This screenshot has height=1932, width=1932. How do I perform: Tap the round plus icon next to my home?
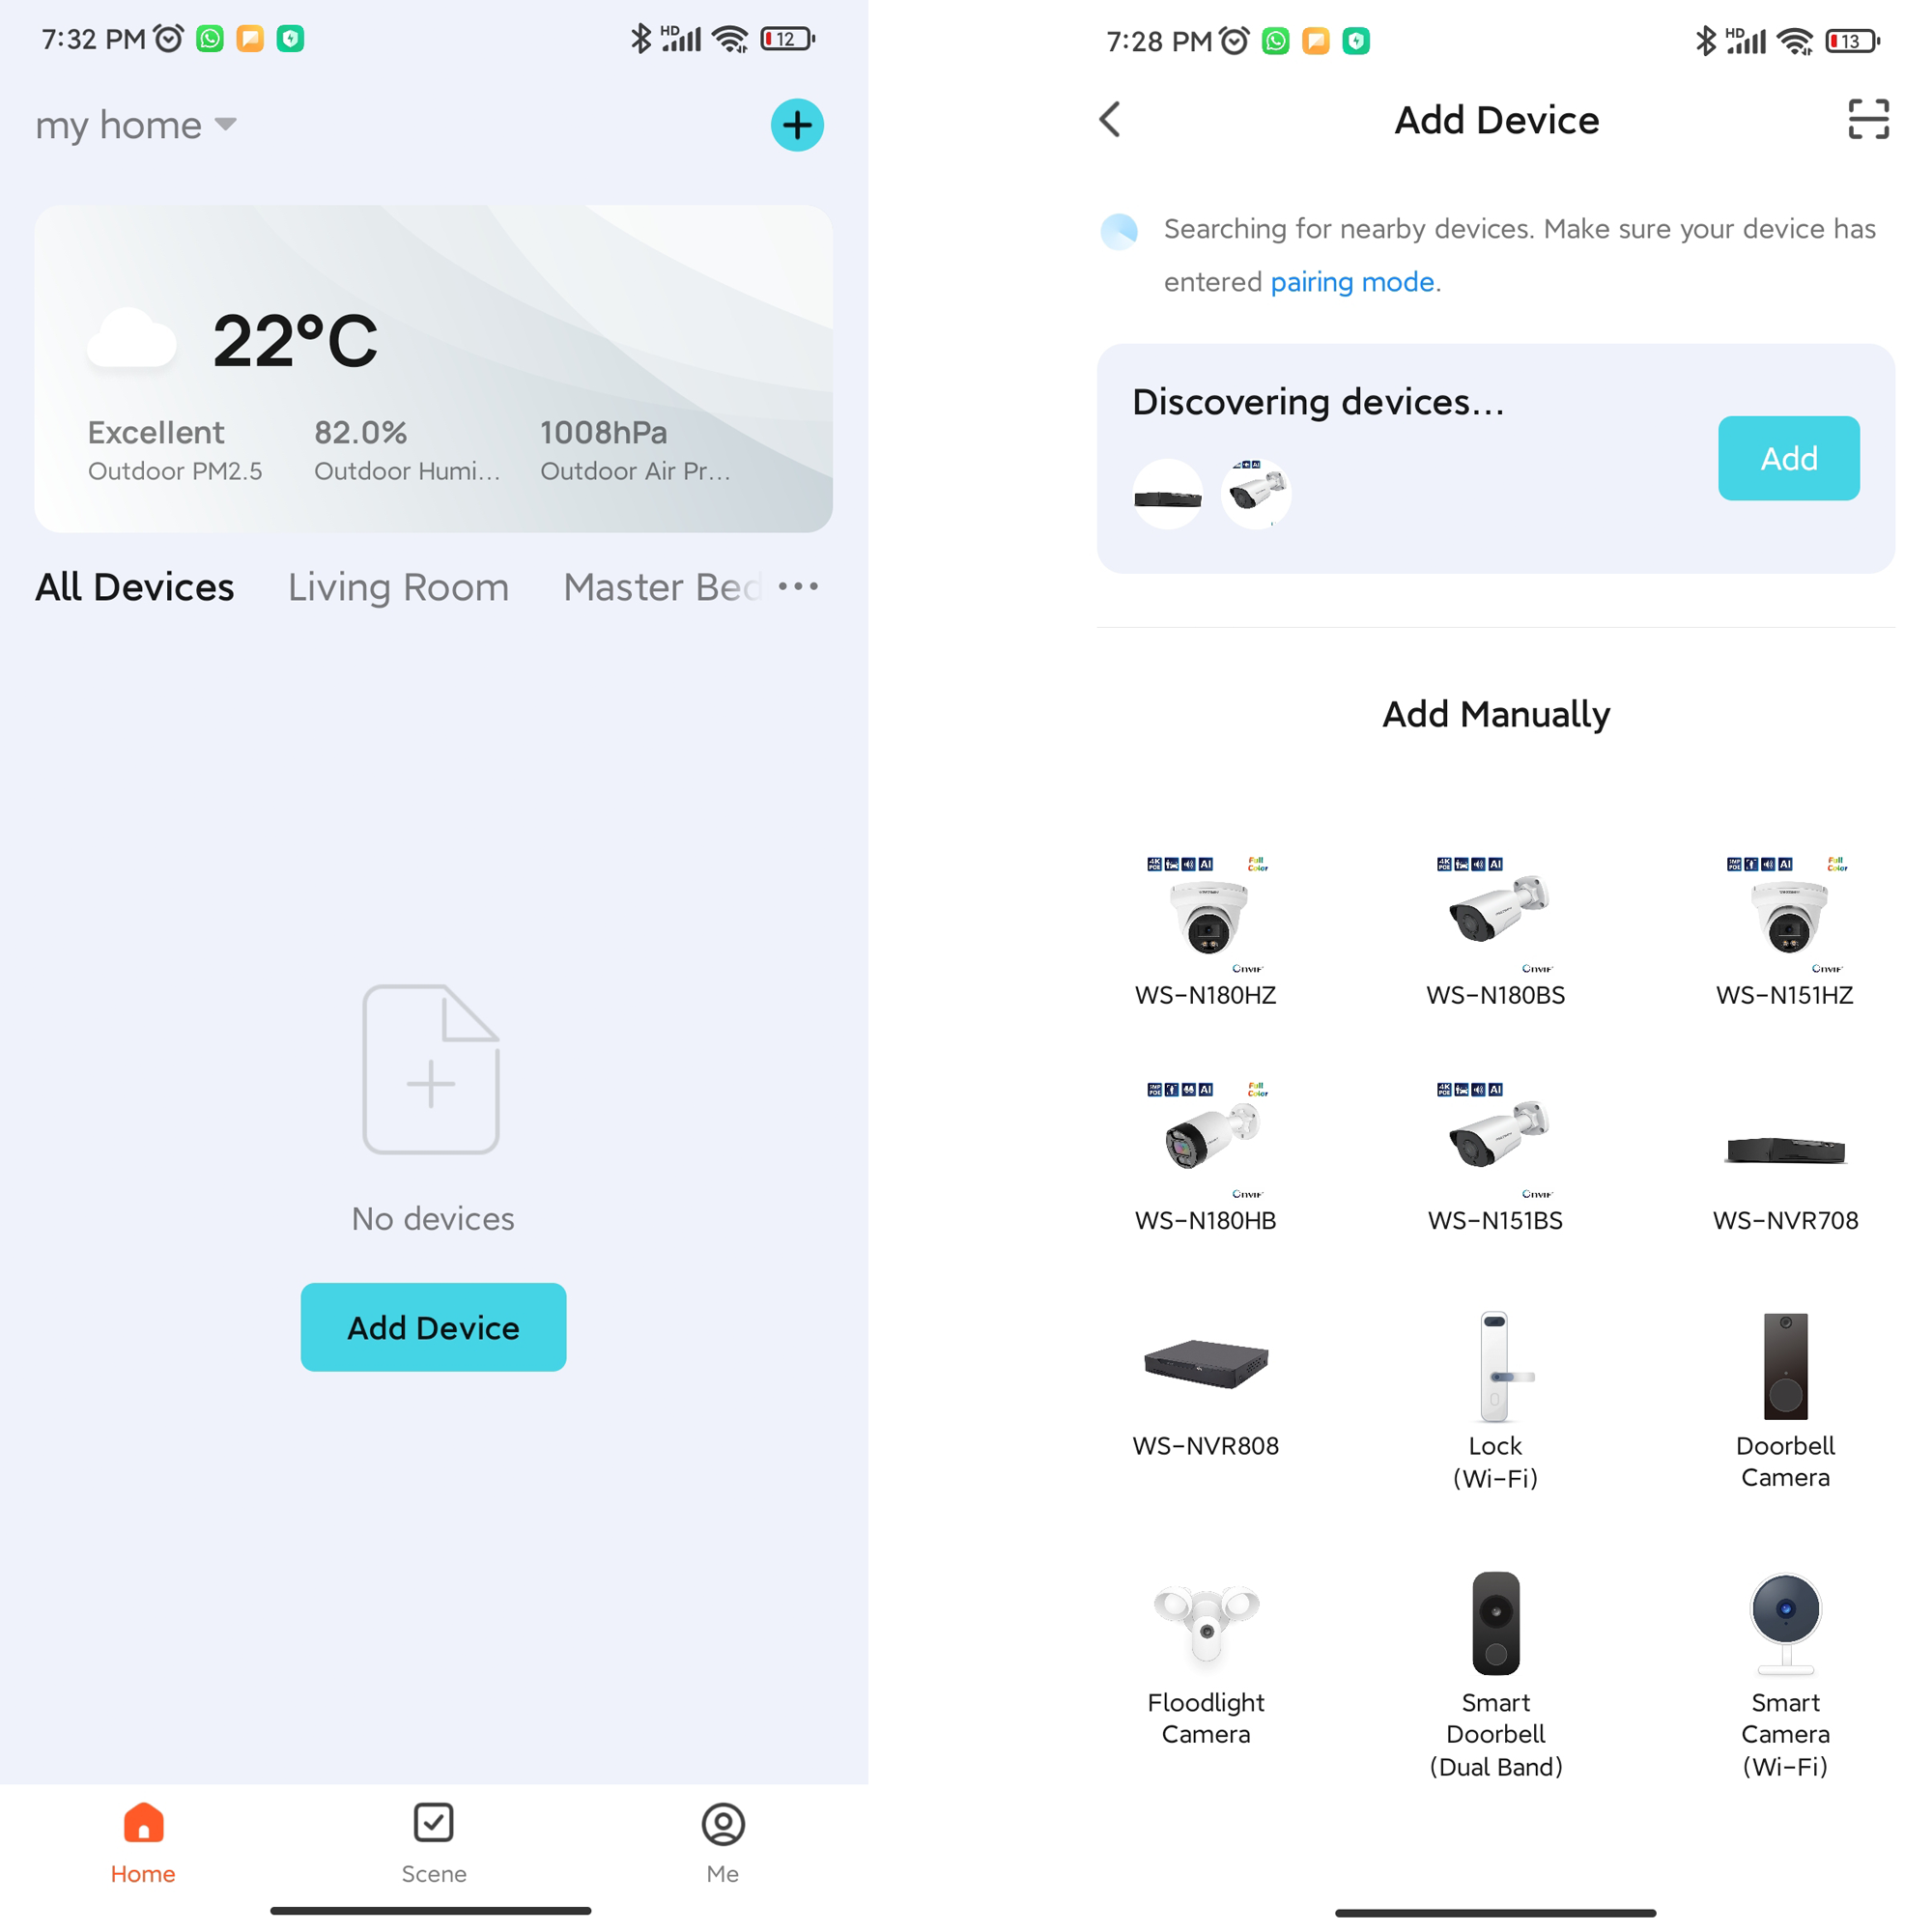tap(797, 125)
